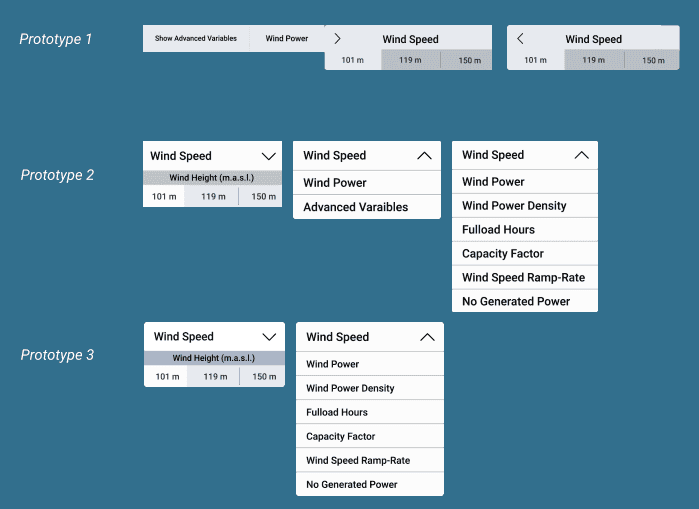The image size is (699, 509).
Task: Click the Wind Power button in Prototype 1
Action: (x=287, y=38)
